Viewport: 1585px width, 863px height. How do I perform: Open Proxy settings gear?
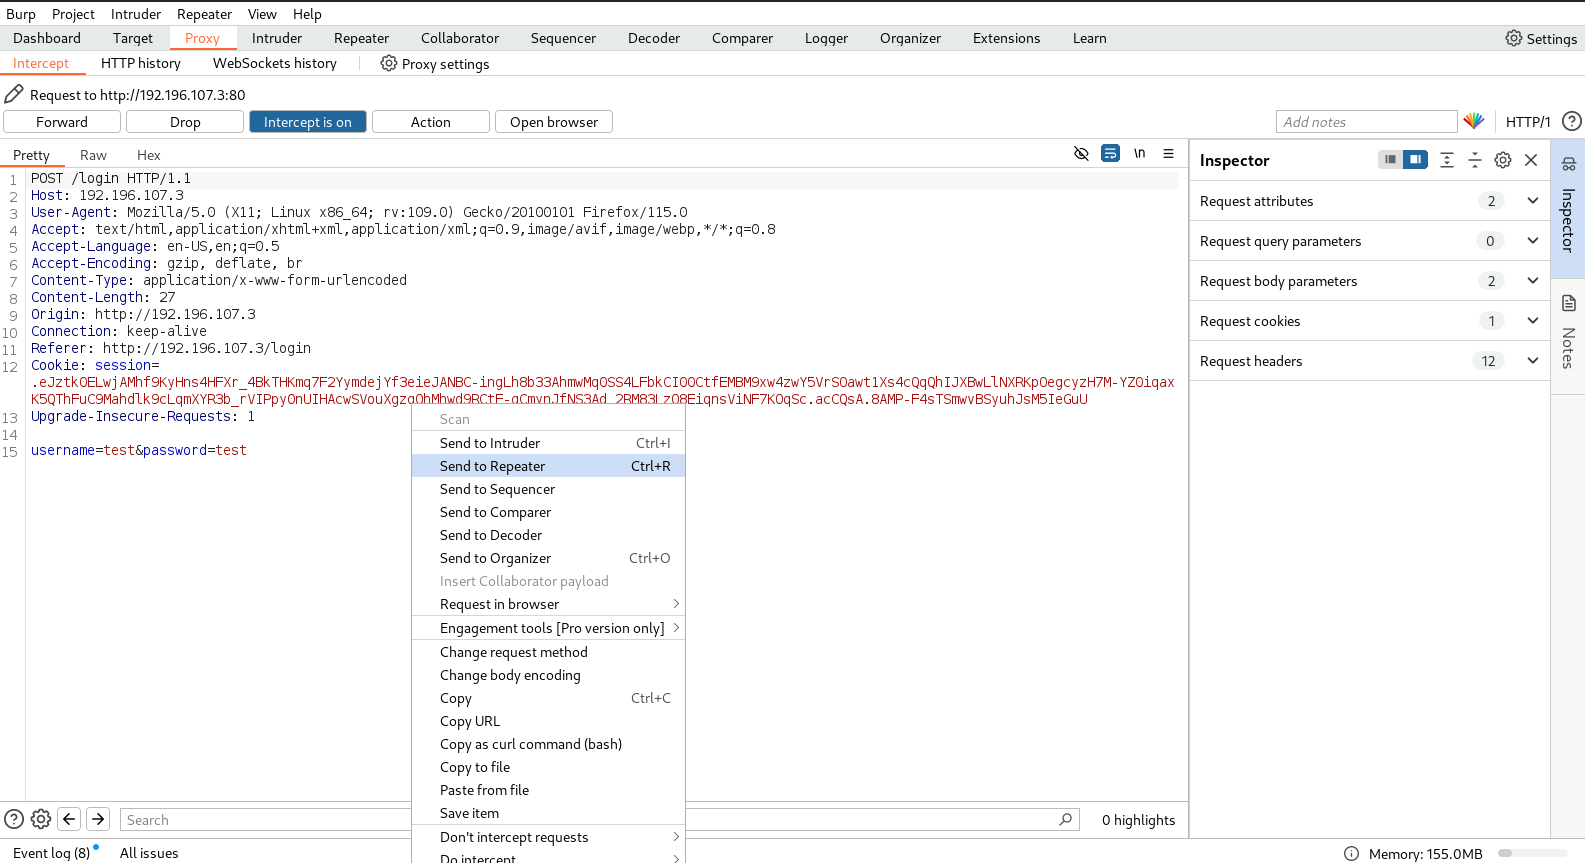(x=389, y=63)
